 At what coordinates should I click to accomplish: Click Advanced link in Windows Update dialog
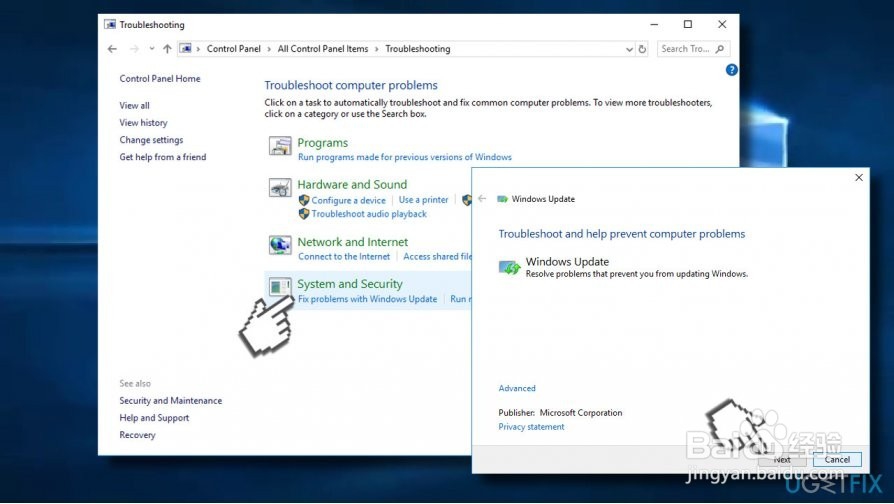pyautogui.click(x=517, y=388)
